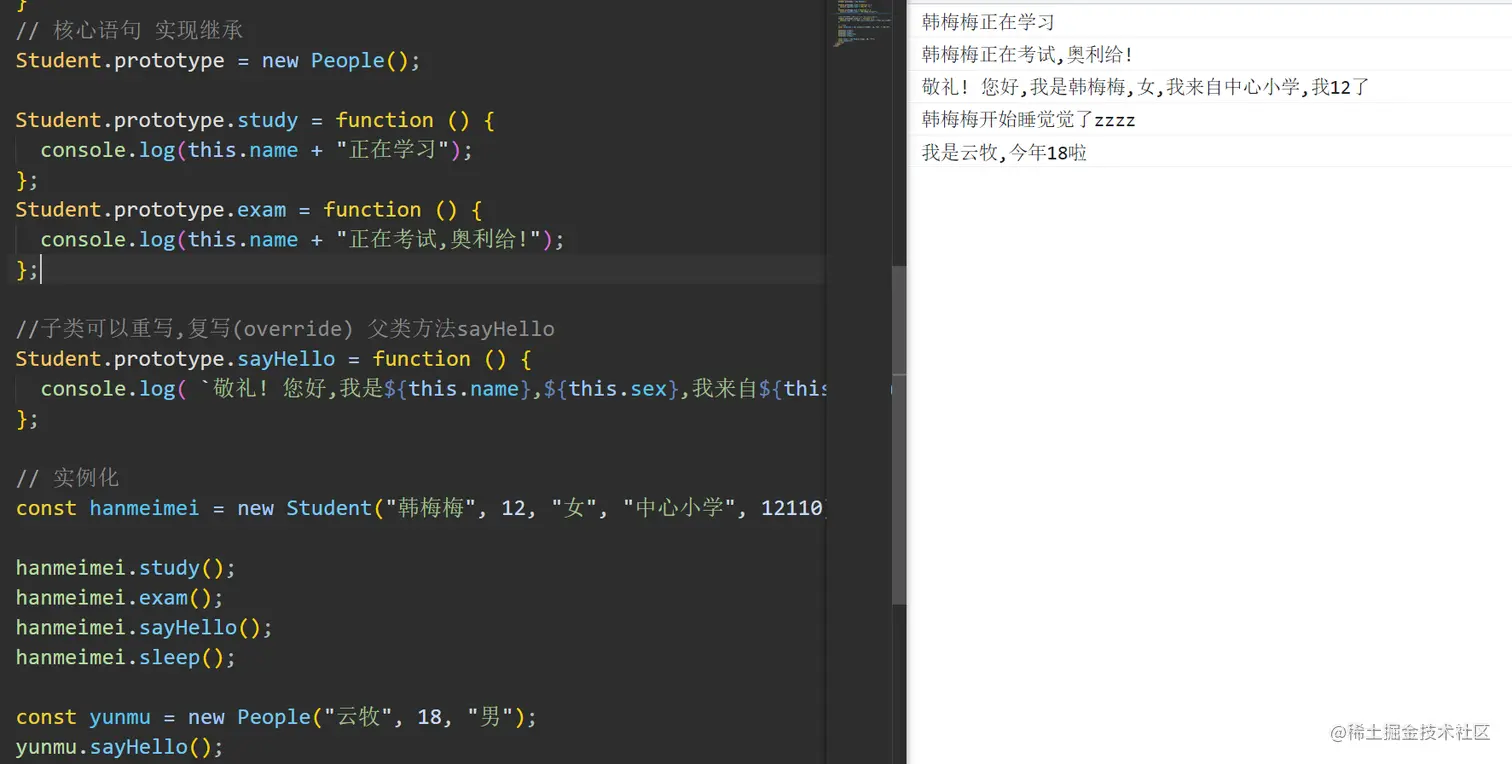Click the line "Student.prototype.study = function () {"
This screenshot has width=1512, height=764.
point(255,120)
